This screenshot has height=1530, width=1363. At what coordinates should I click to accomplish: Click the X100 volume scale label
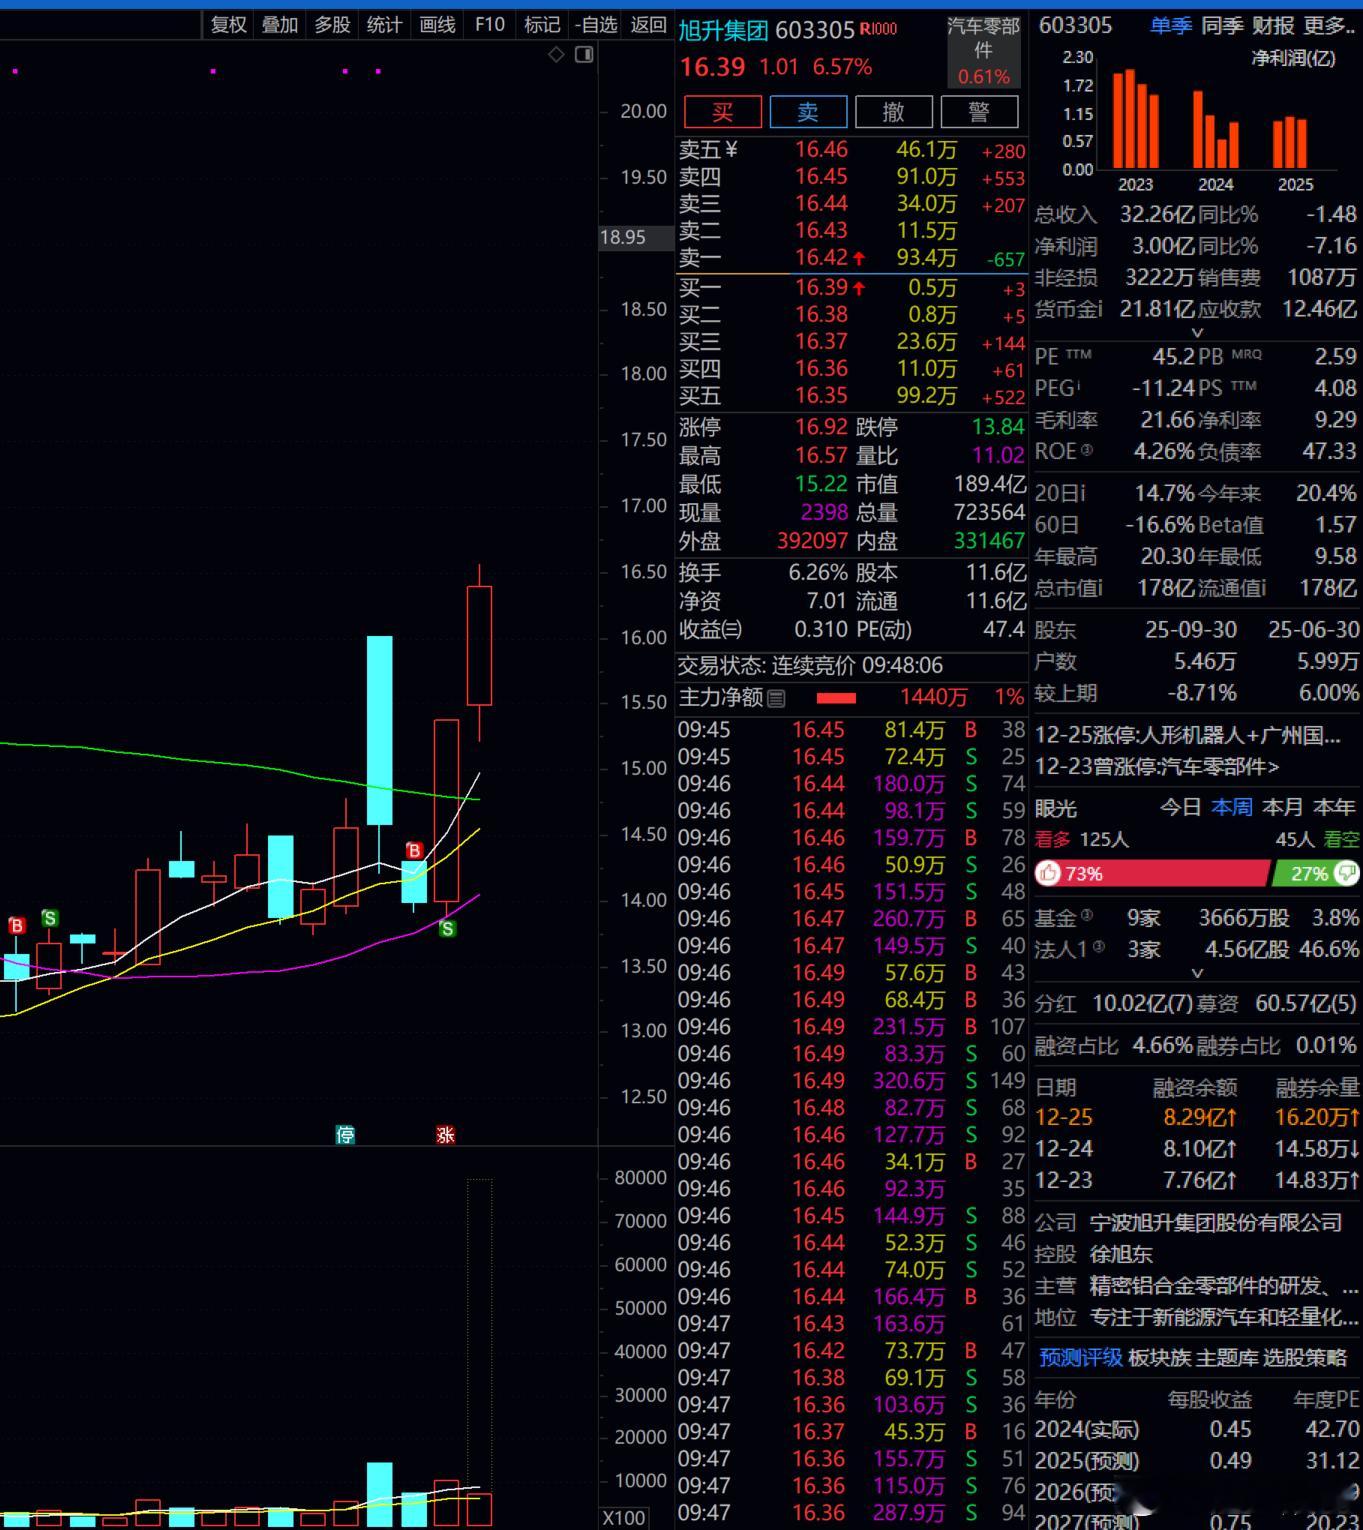(624, 1518)
